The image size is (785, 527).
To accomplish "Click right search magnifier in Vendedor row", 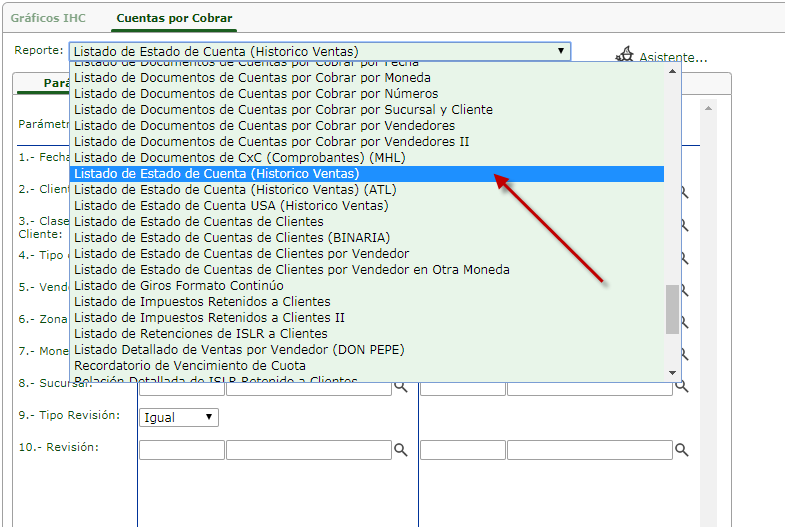I will tap(684, 290).
